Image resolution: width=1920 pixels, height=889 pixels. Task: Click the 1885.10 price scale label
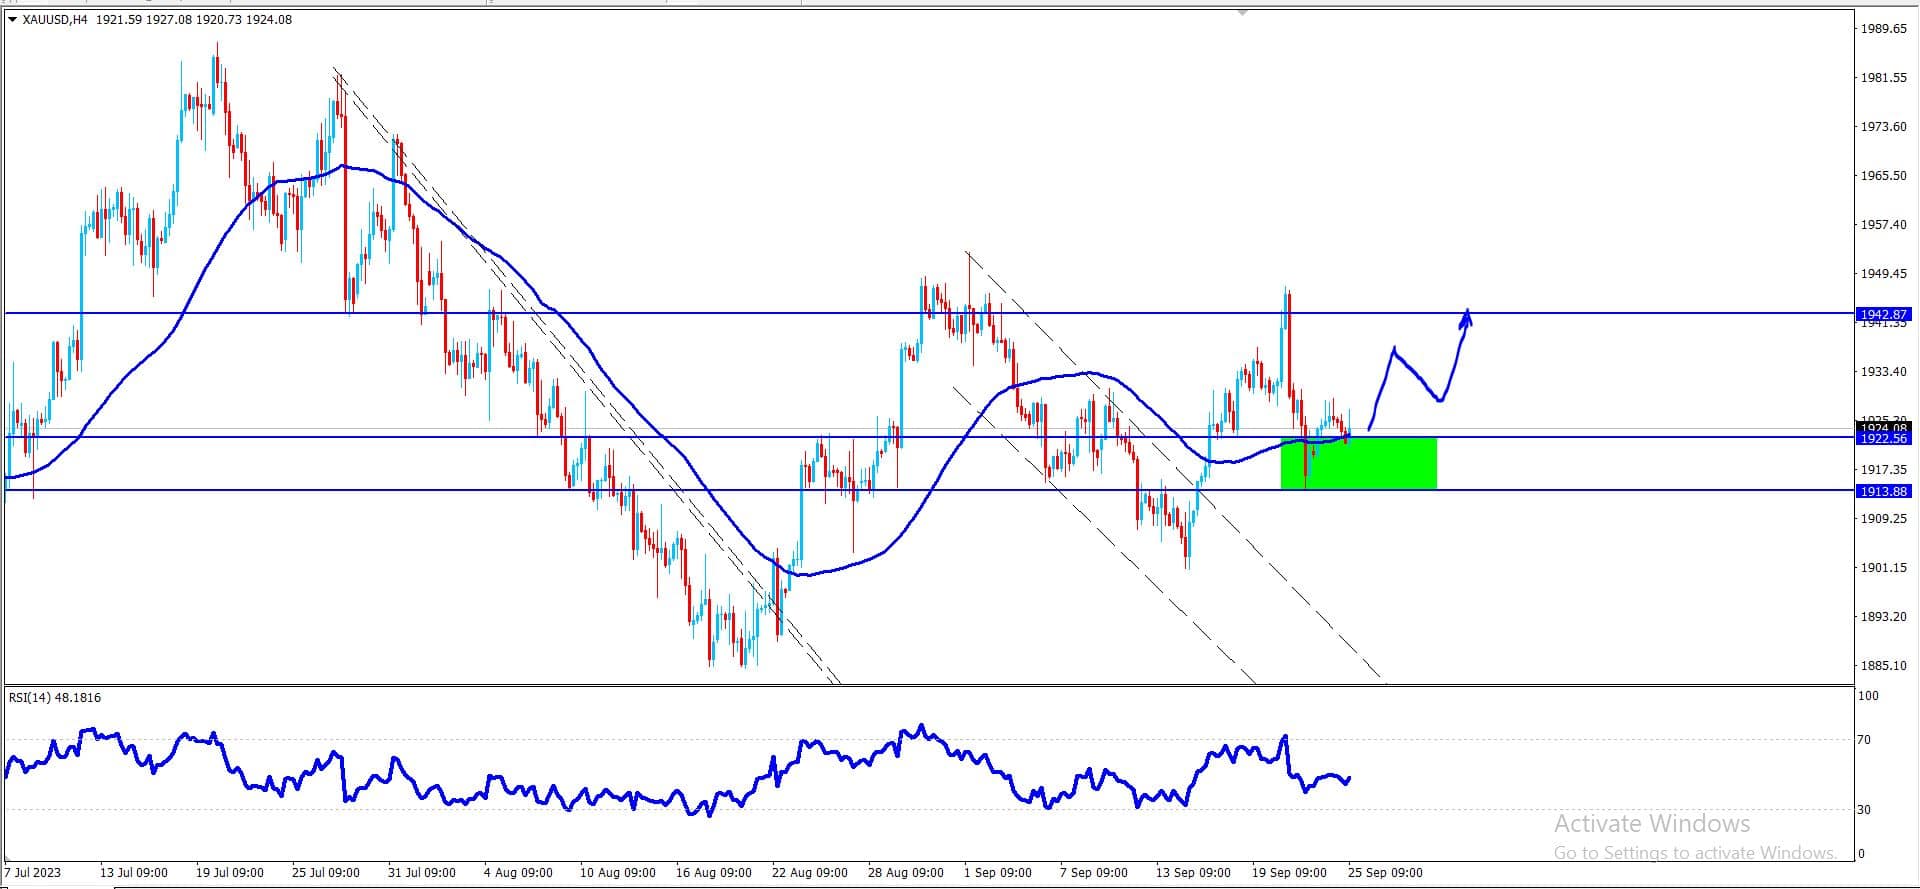coord(1883,666)
